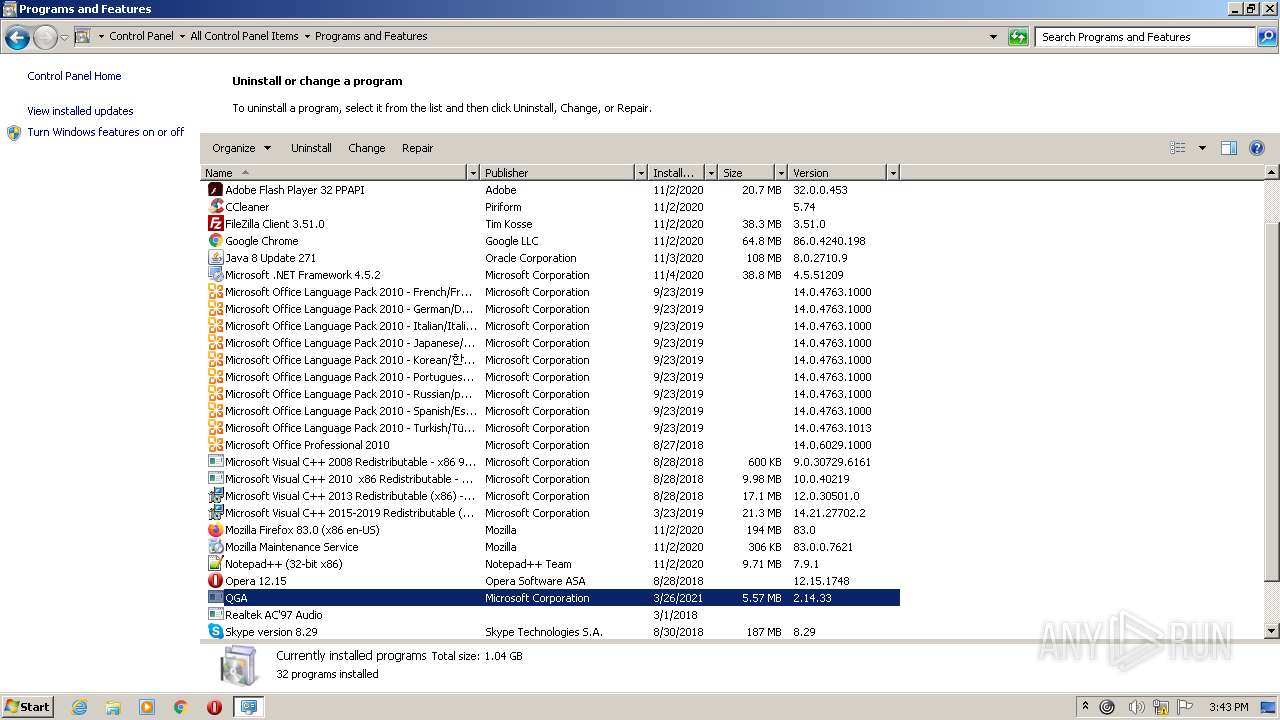Viewport: 1280px width, 720px height.
Task: Click the CCleaner program icon
Action: [x=215, y=207]
